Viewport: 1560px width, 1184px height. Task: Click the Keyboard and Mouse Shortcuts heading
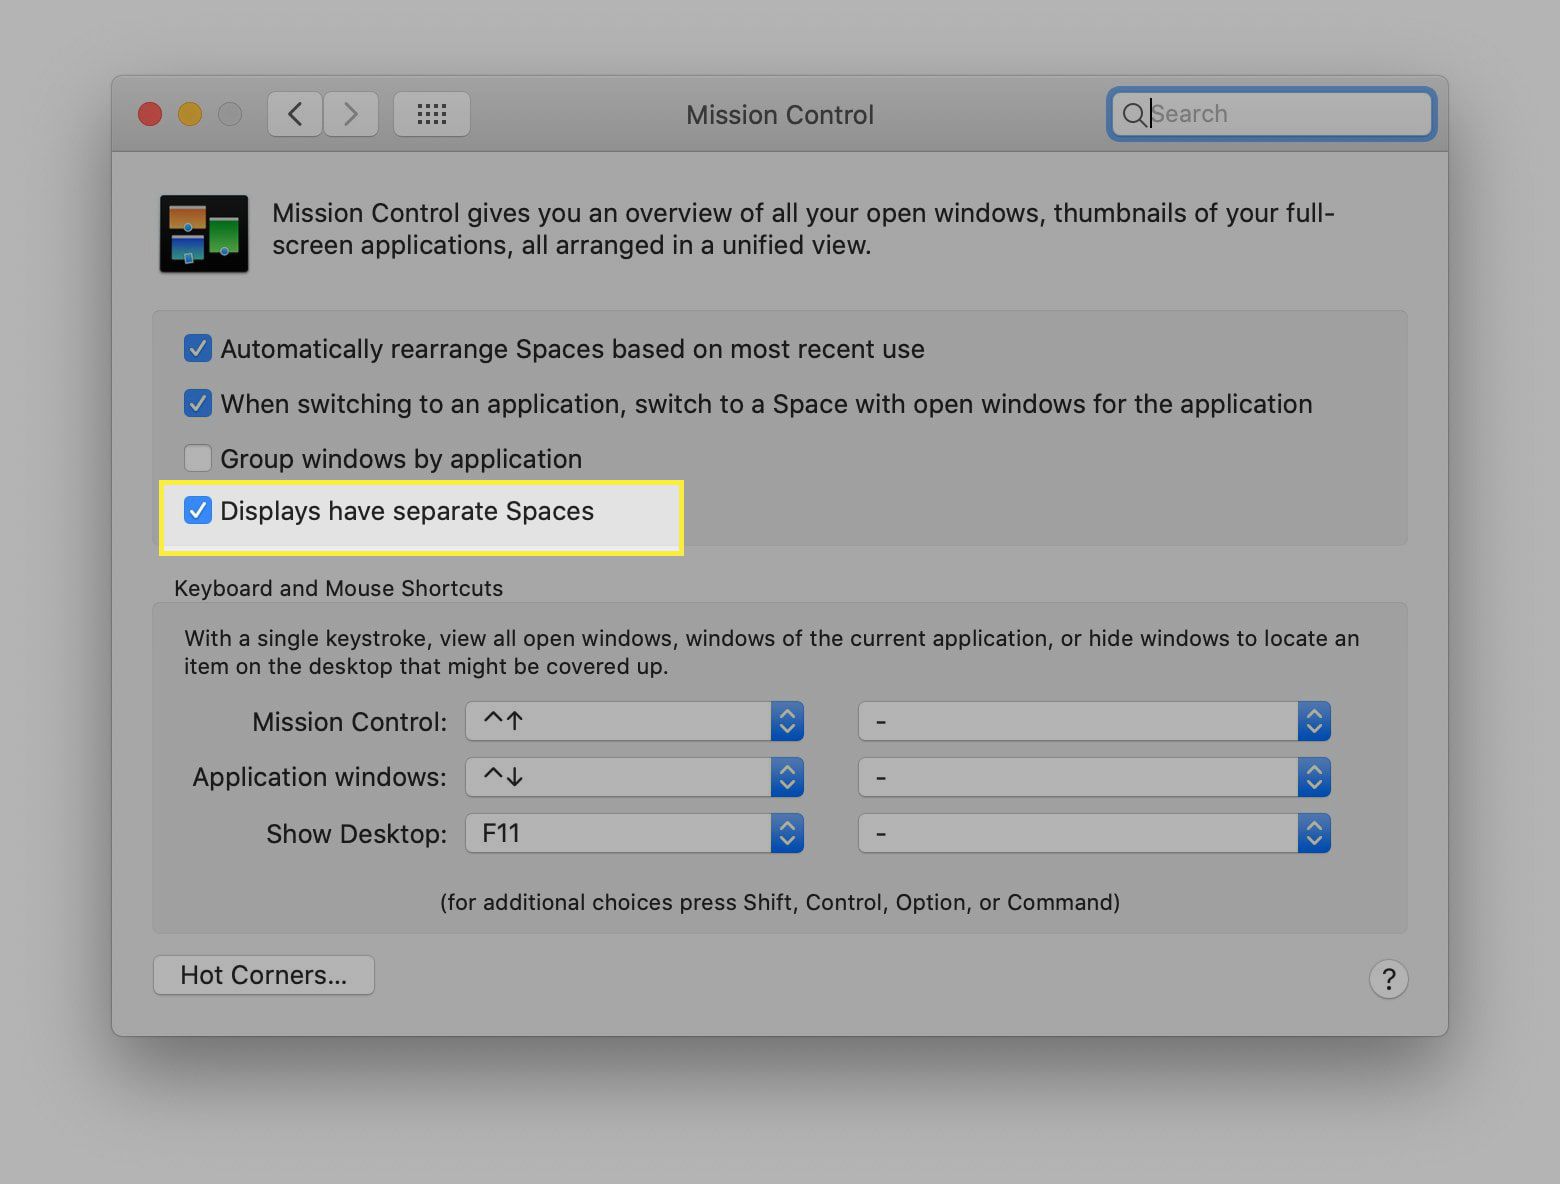tap(338, 588)
